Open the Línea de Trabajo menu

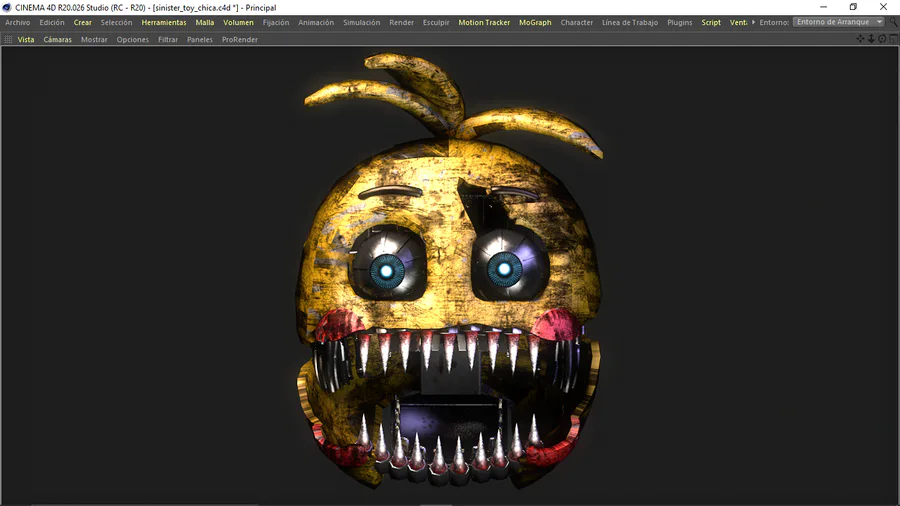tap(630, 22)
